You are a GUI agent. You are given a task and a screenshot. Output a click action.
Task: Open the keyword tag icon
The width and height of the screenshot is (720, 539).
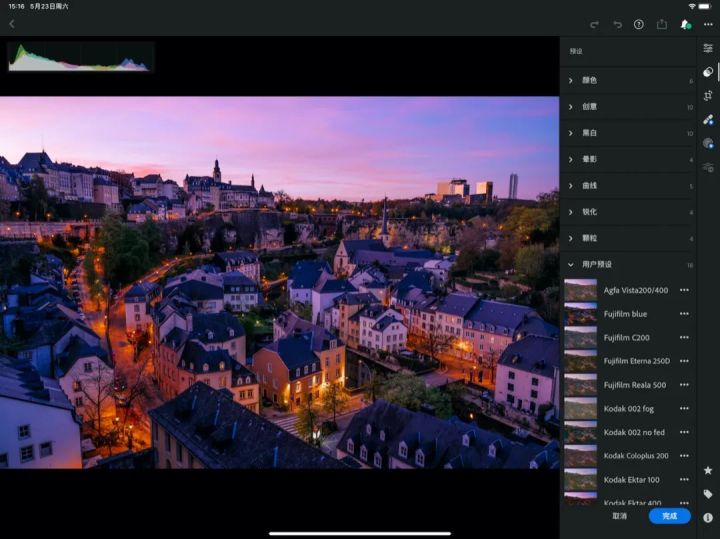tap(708, 494)
